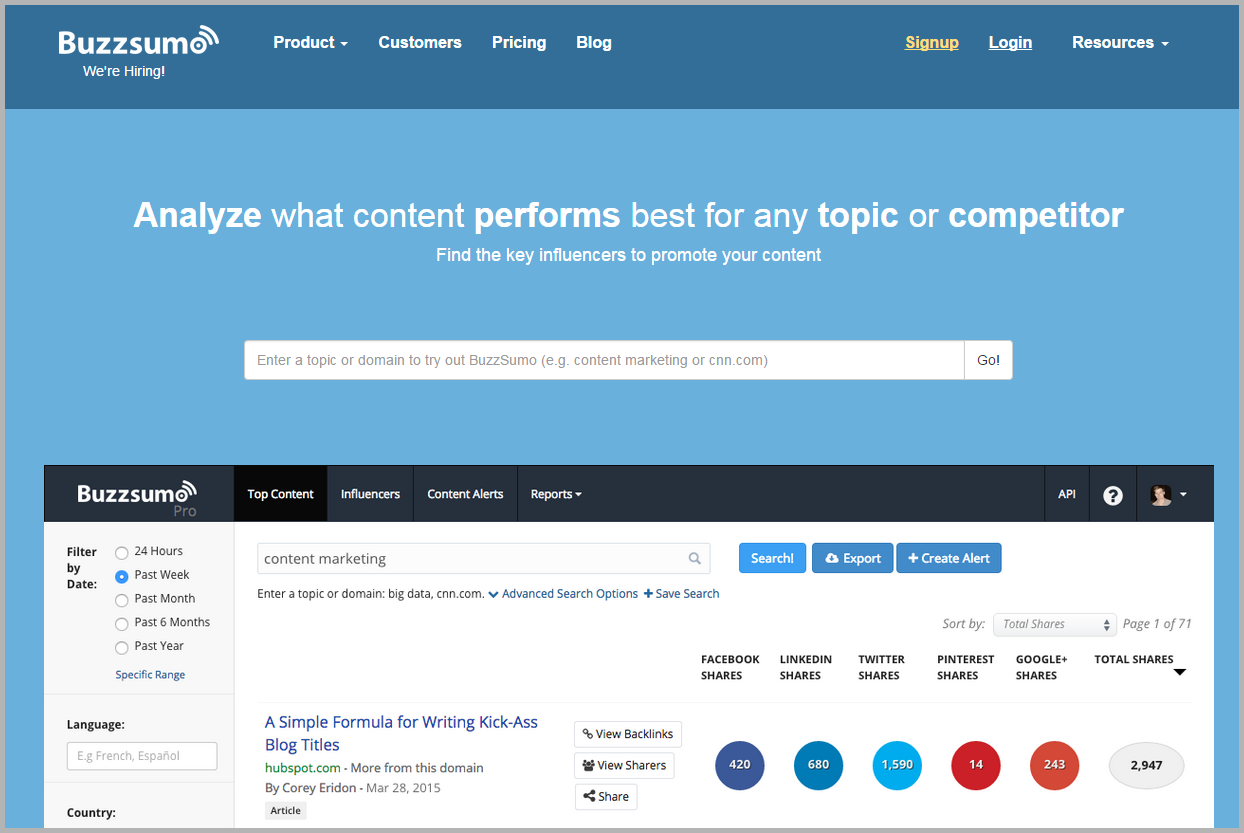The width and height of the screenshot is (1244, 833).
Task: Click the Create Alert button
Action: (949, 558)
